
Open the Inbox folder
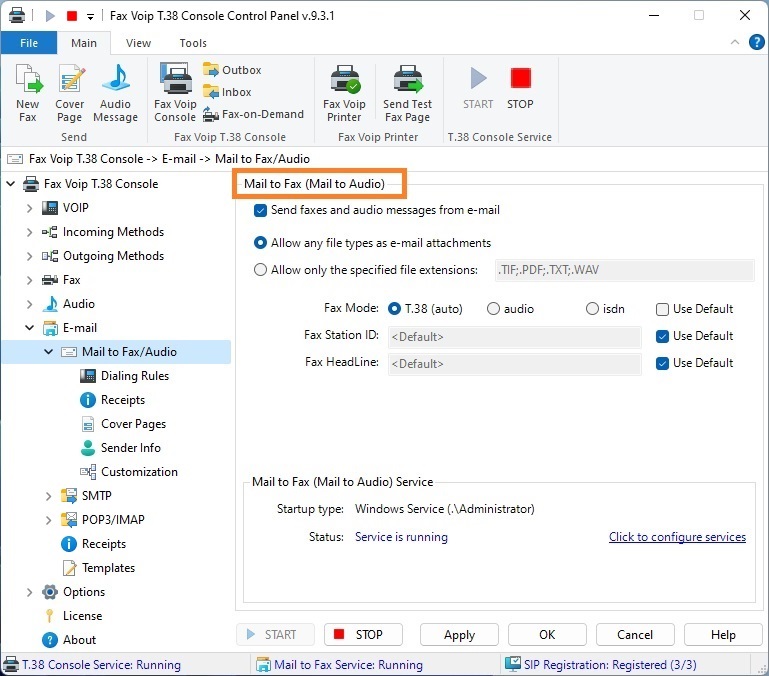(227, 92)
